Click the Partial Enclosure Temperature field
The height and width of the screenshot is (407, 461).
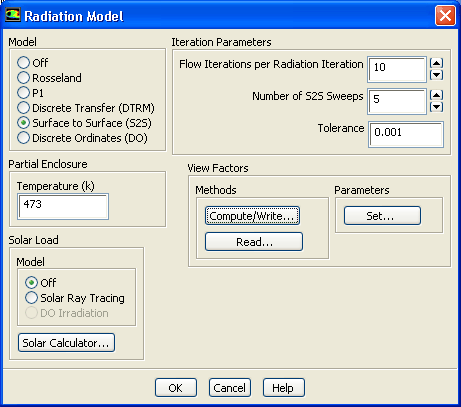pos(63,206)
